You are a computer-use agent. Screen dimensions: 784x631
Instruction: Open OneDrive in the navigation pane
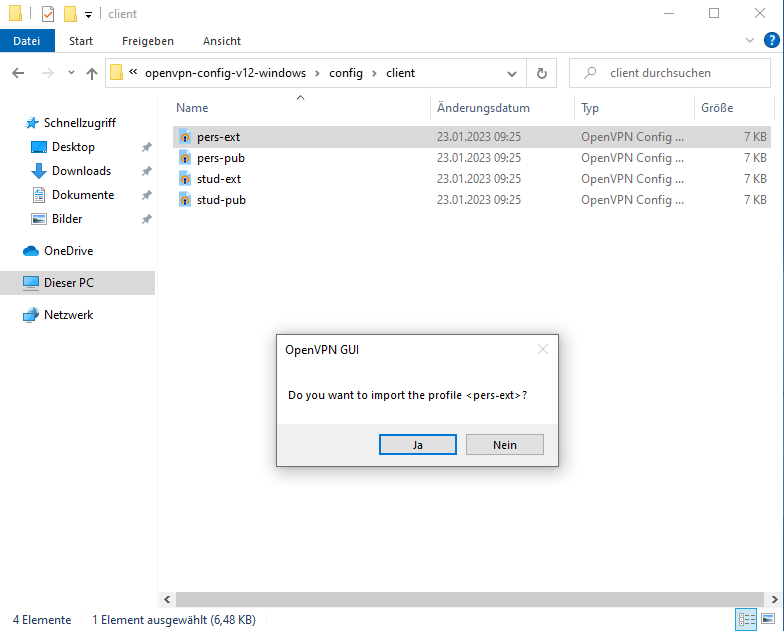click(x=68, y=251)
